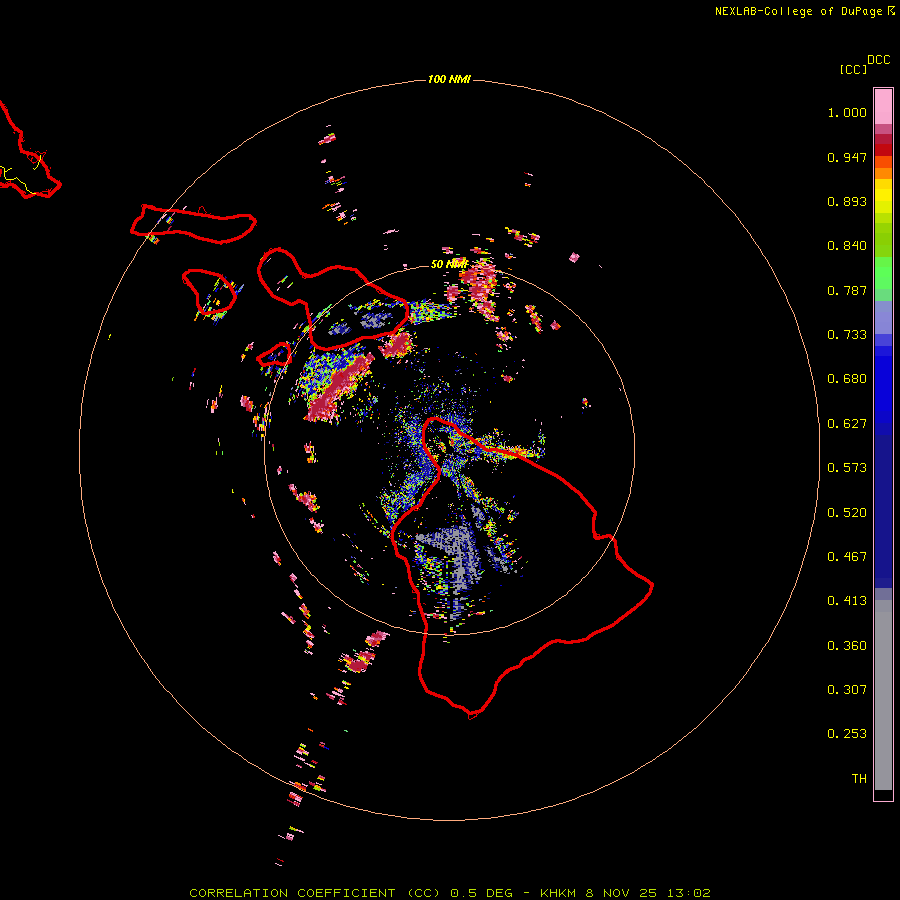Click the 0.253 color scale value
This screenshot has height=900, width=900.
(x=847, y=734)
